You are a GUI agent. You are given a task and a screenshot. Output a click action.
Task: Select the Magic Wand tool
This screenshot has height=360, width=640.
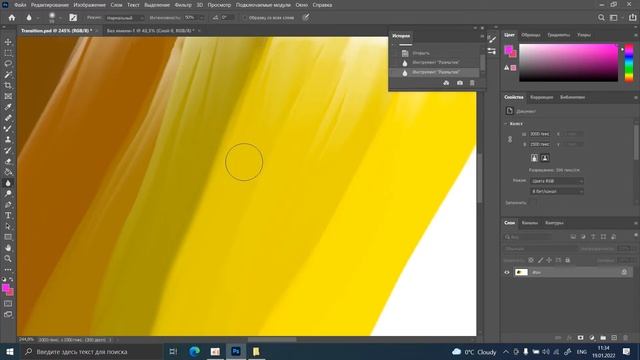8,75
